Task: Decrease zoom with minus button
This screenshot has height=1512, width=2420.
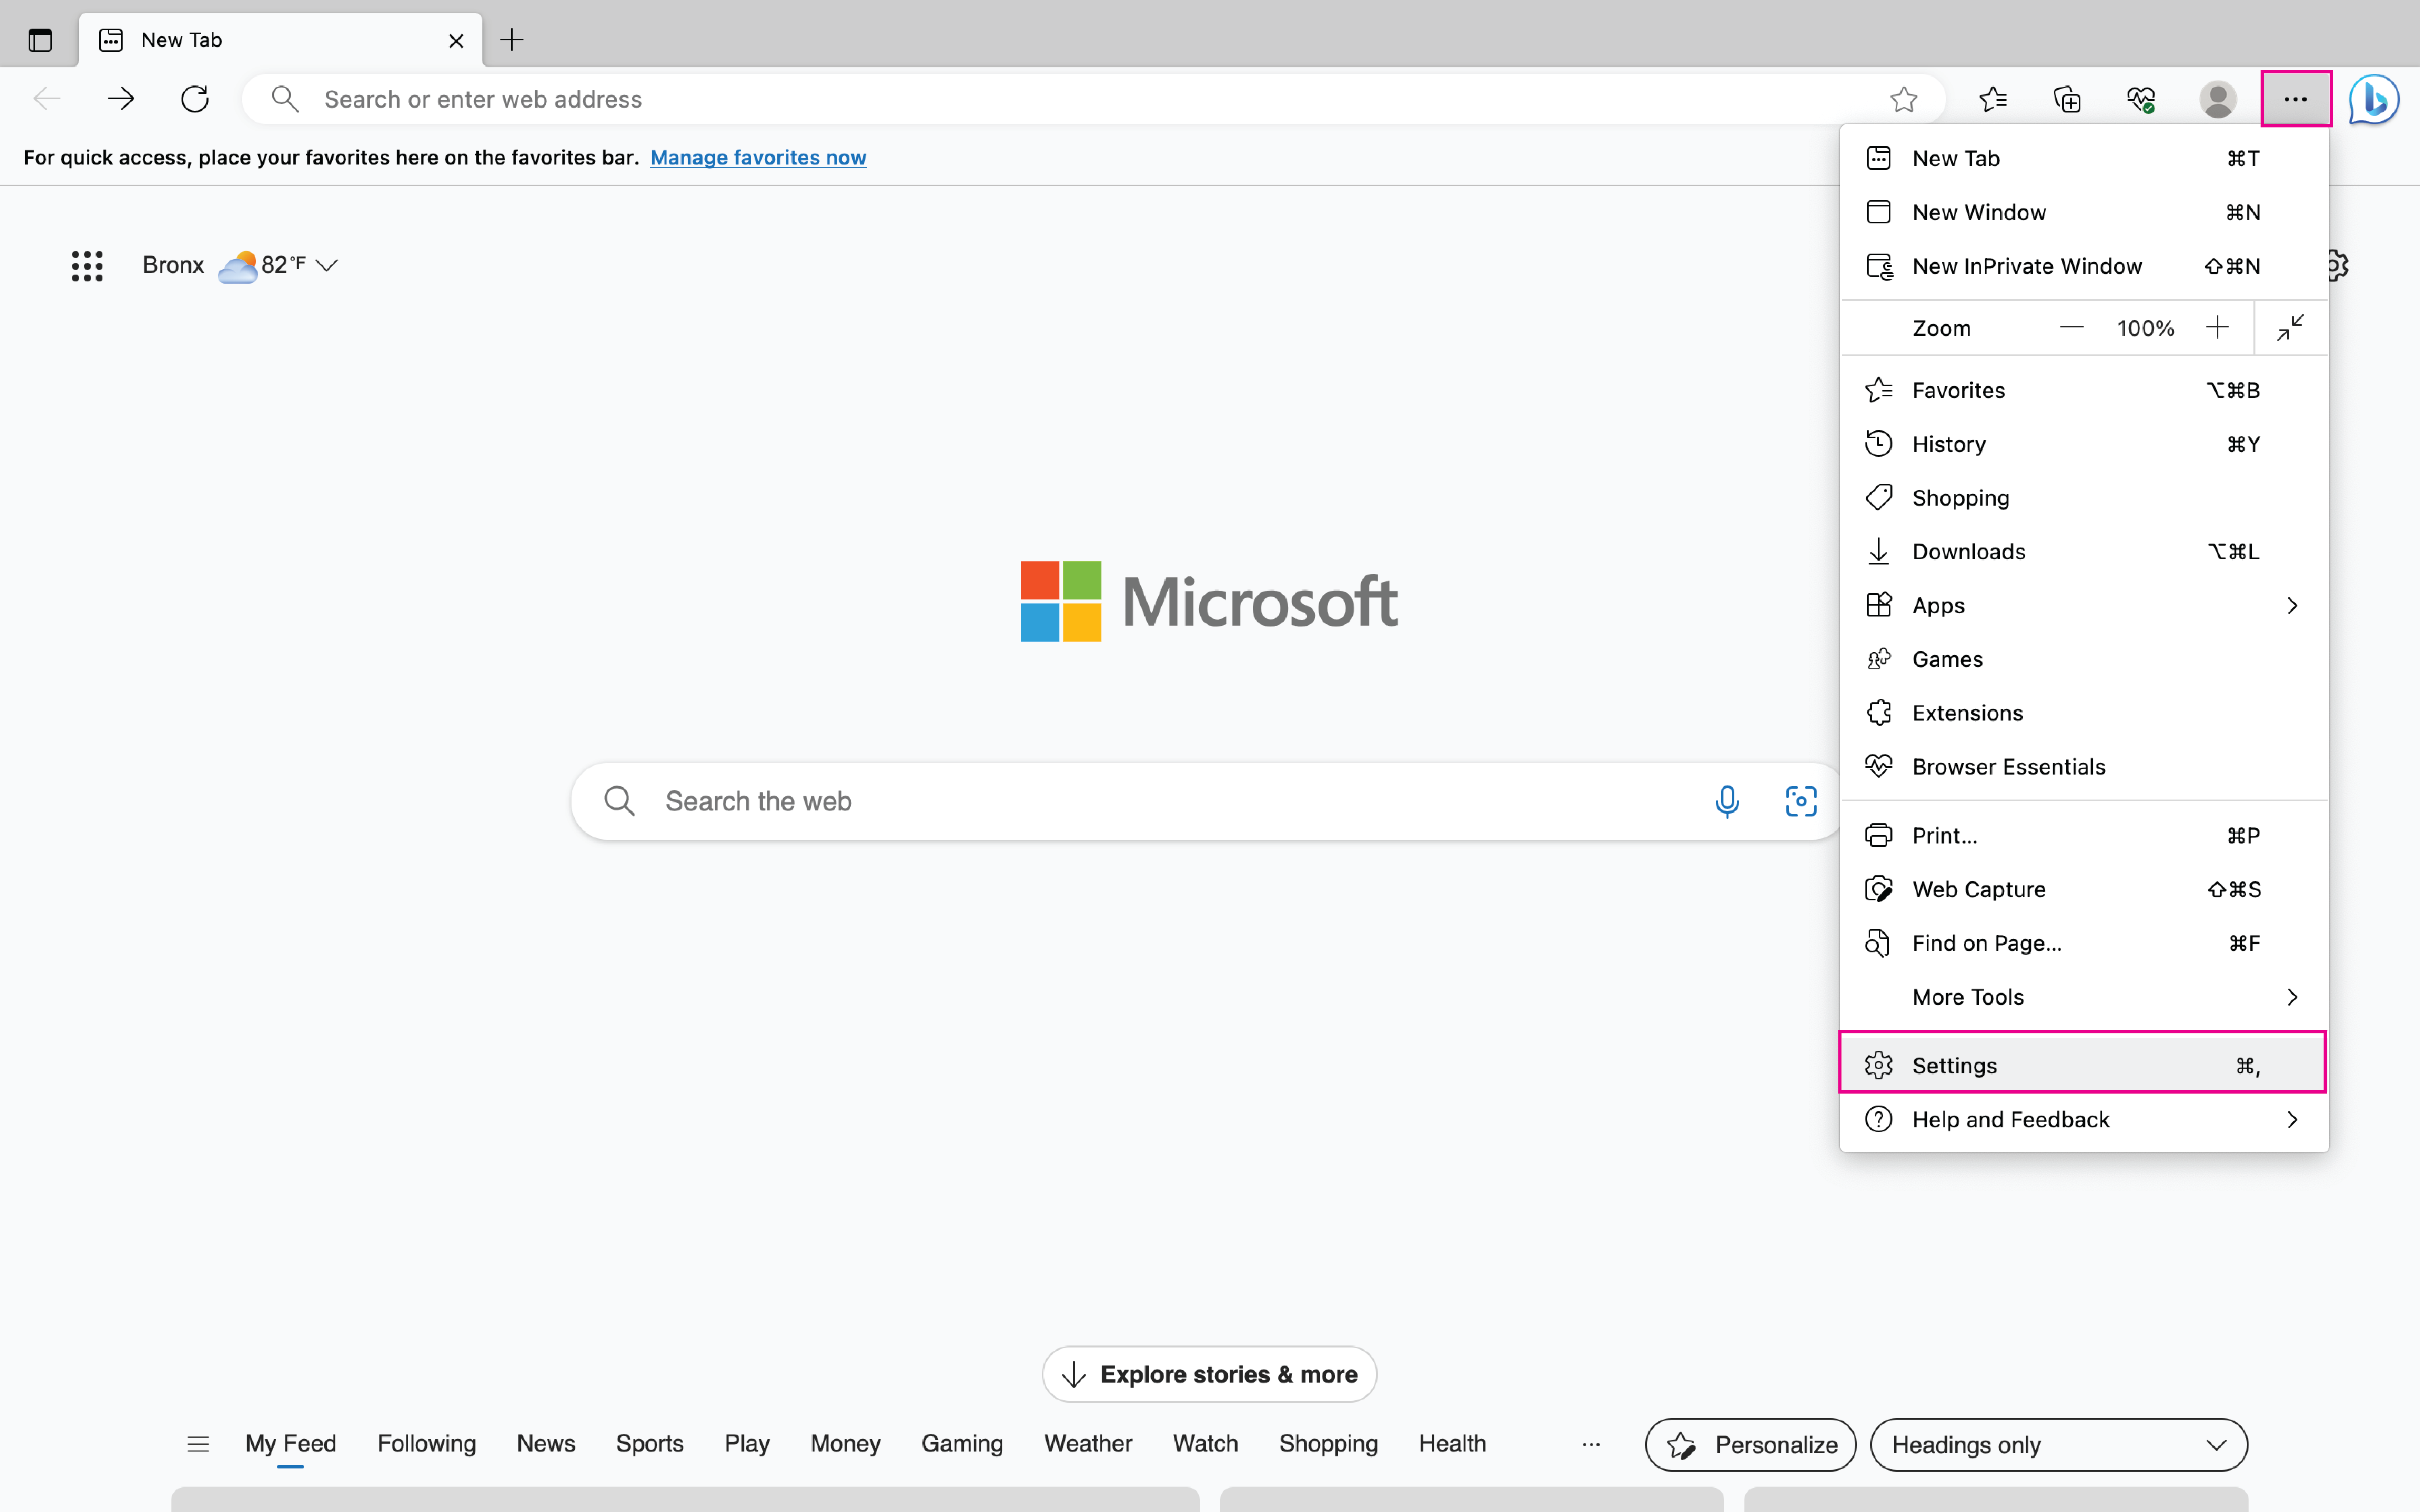Action: point(2072,327)
